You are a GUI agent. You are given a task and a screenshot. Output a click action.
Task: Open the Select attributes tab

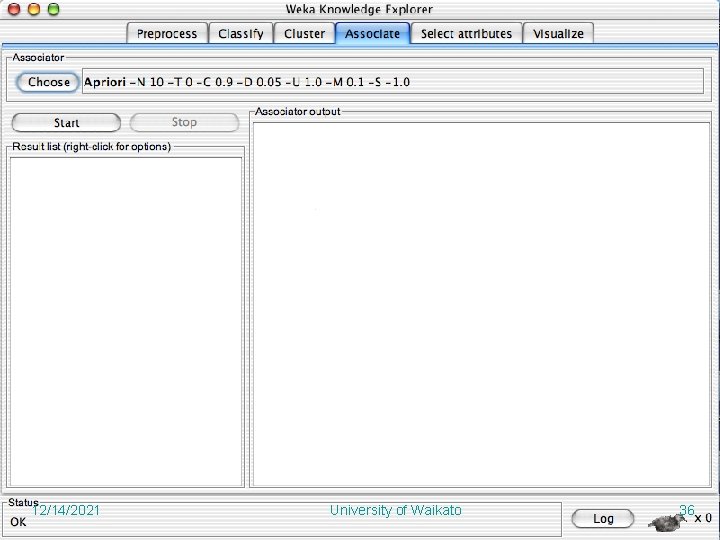[466, 34]
